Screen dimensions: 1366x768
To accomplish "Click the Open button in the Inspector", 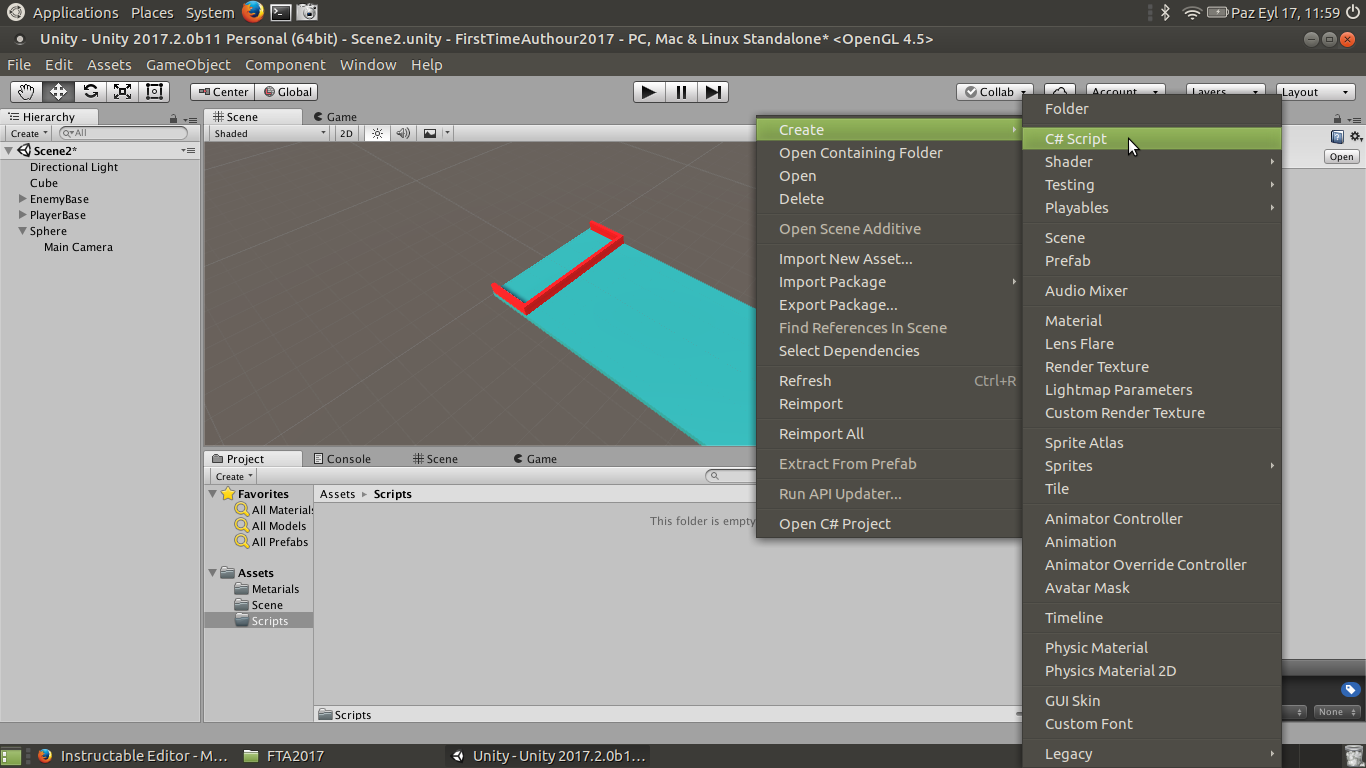I will coord(1341,157).
